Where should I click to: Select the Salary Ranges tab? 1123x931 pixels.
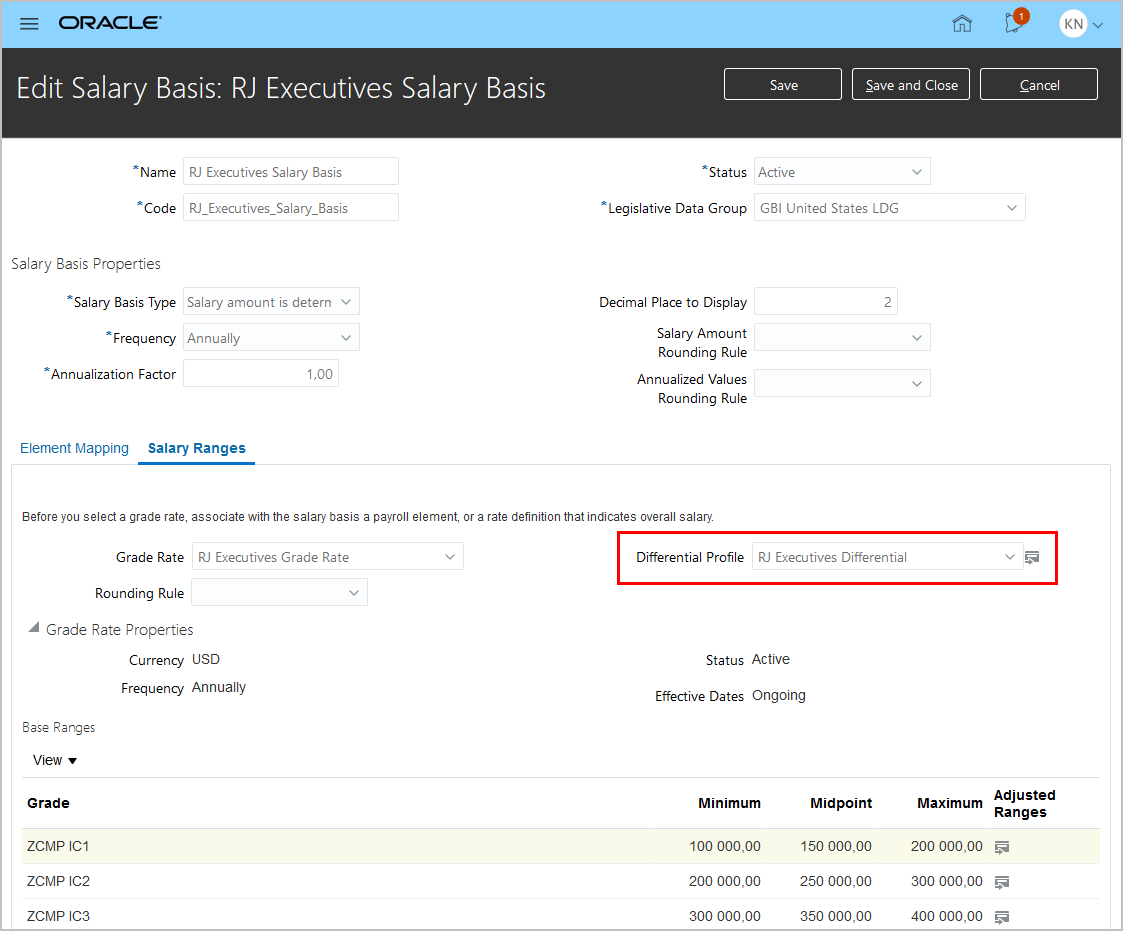click(197, 448)
